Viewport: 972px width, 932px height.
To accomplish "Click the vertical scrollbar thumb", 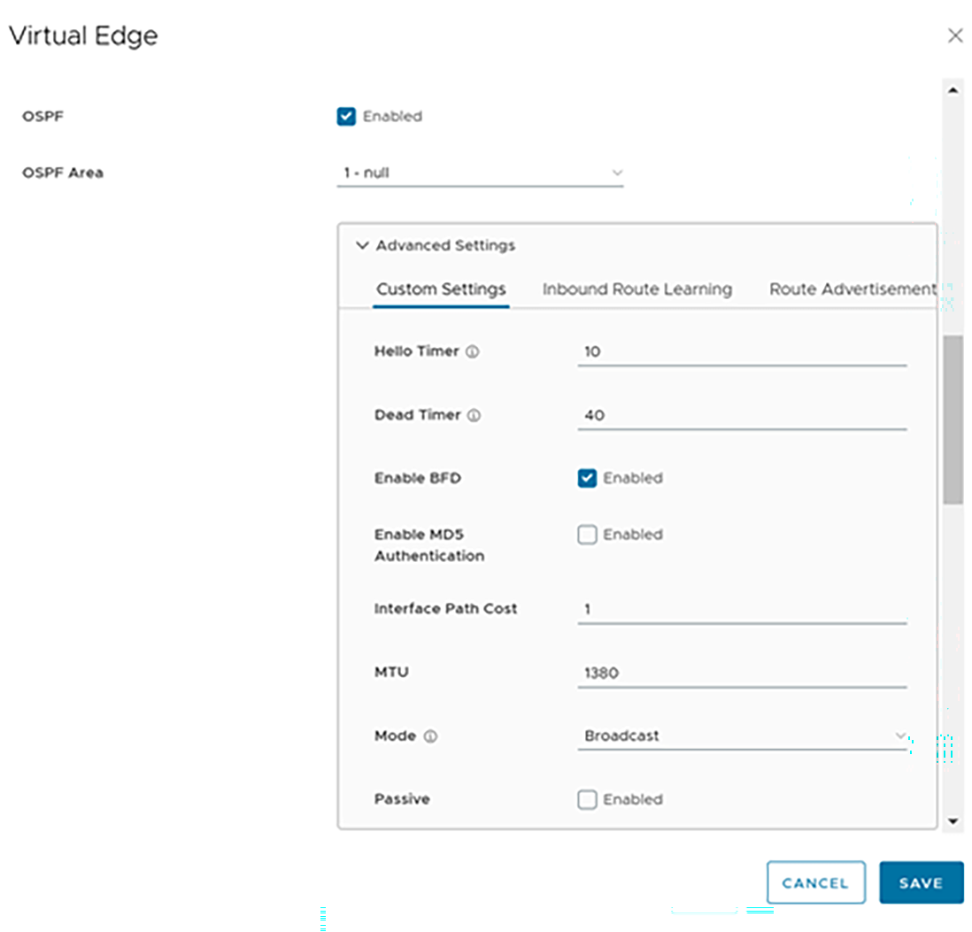I will (x=953, y=420).
